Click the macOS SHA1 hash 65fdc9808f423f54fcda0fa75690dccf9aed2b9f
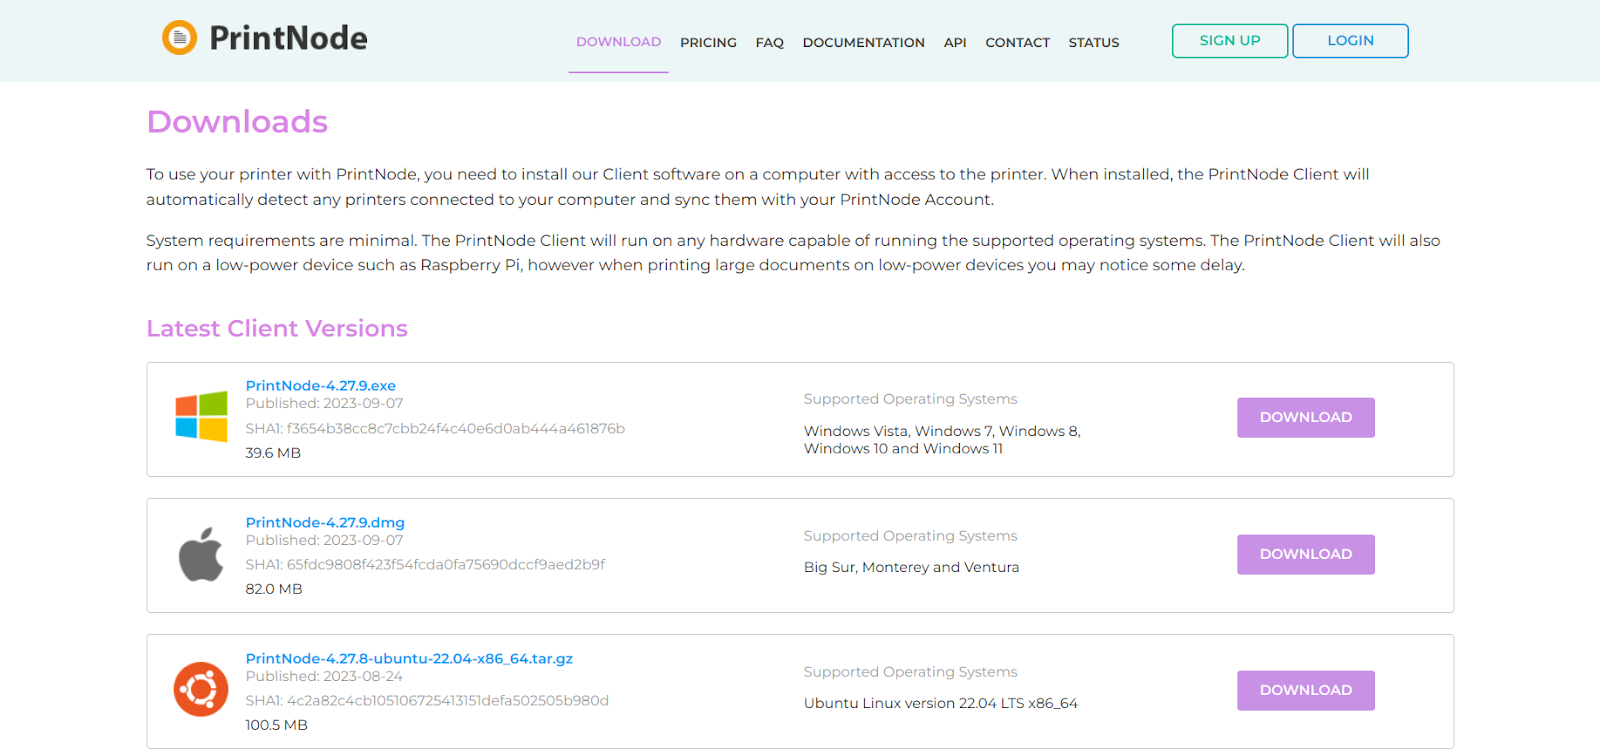 click(x=446, y=565)
